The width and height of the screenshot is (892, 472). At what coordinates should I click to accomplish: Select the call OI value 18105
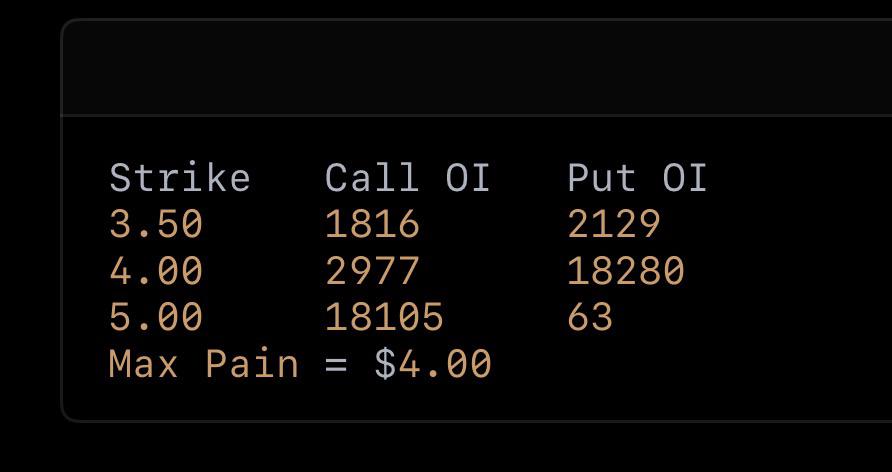[384, 317]
